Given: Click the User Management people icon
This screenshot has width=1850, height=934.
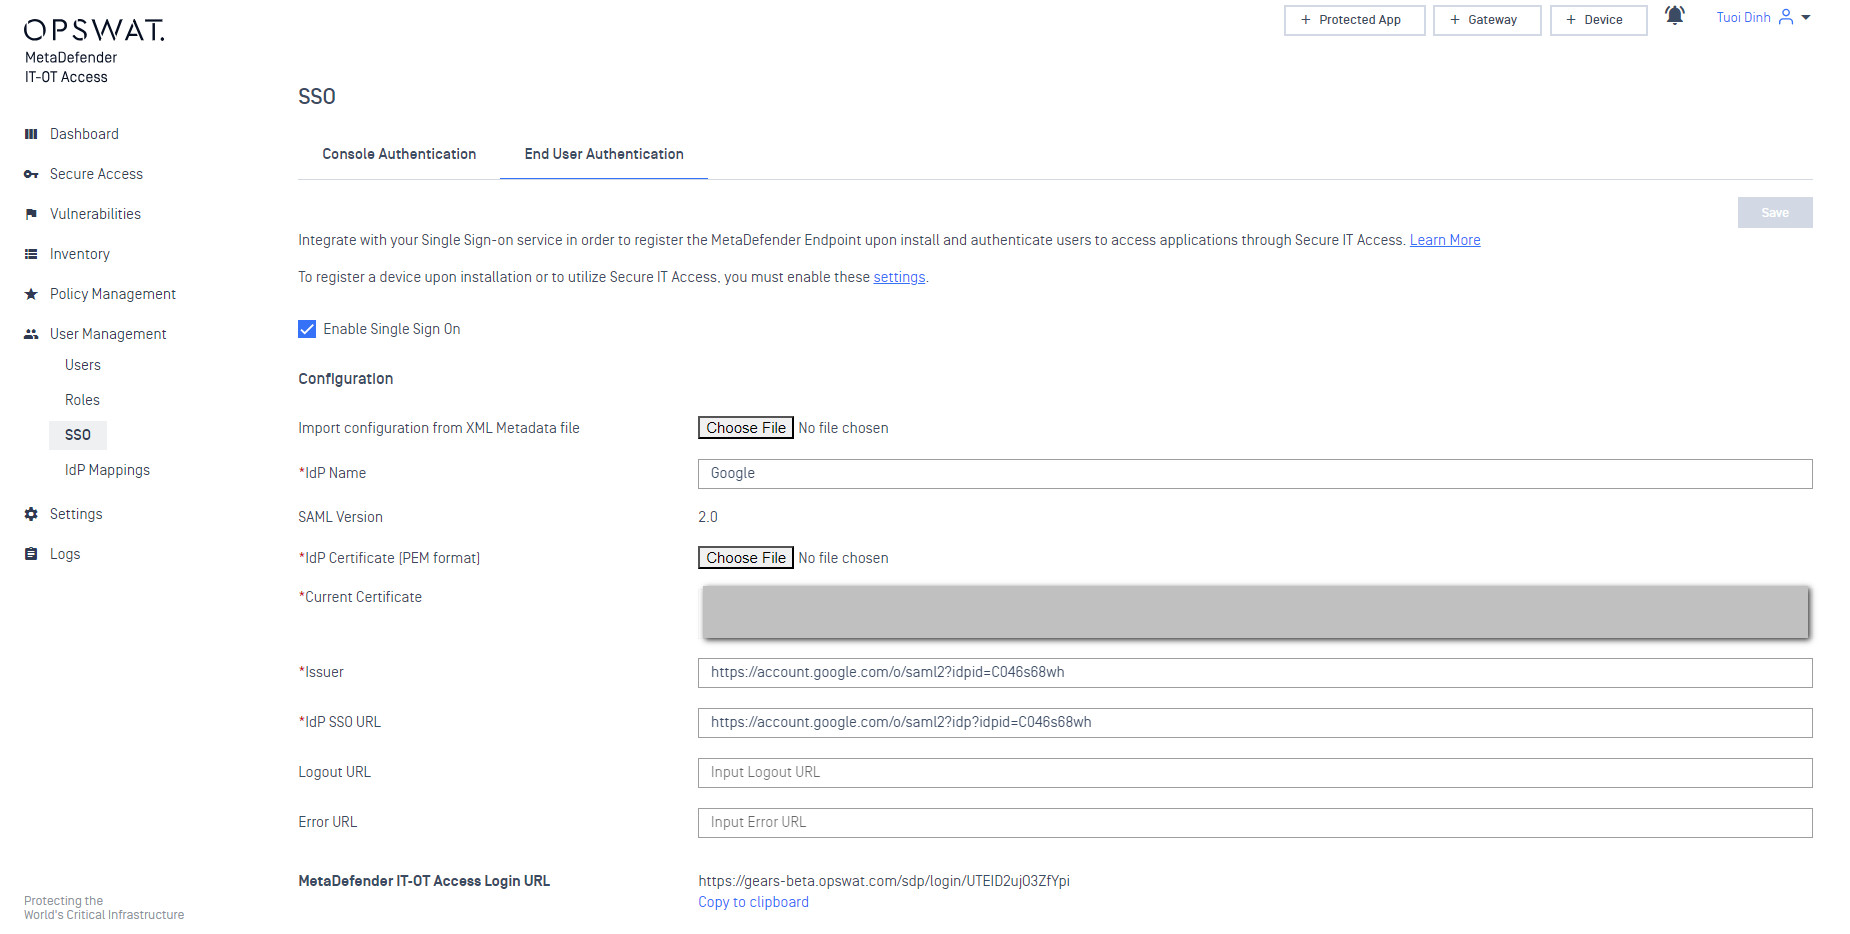Looking at the screenshot, I should [31, 334].
